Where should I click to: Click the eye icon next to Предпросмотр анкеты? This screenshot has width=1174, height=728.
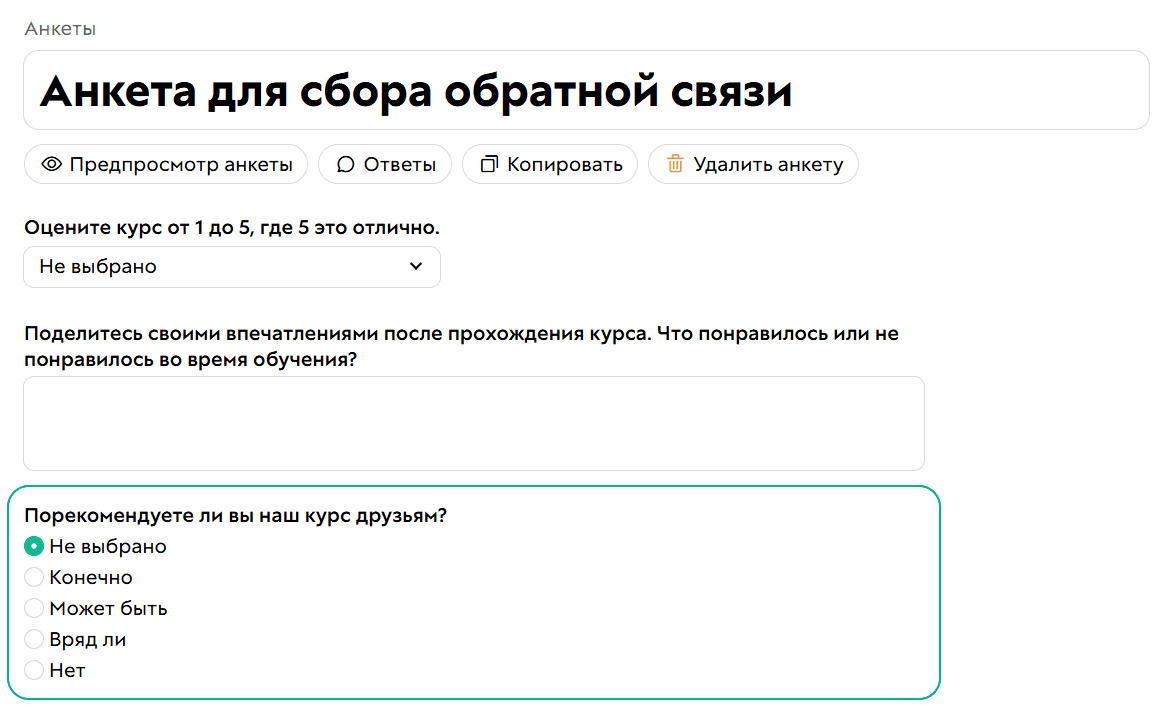54,164
